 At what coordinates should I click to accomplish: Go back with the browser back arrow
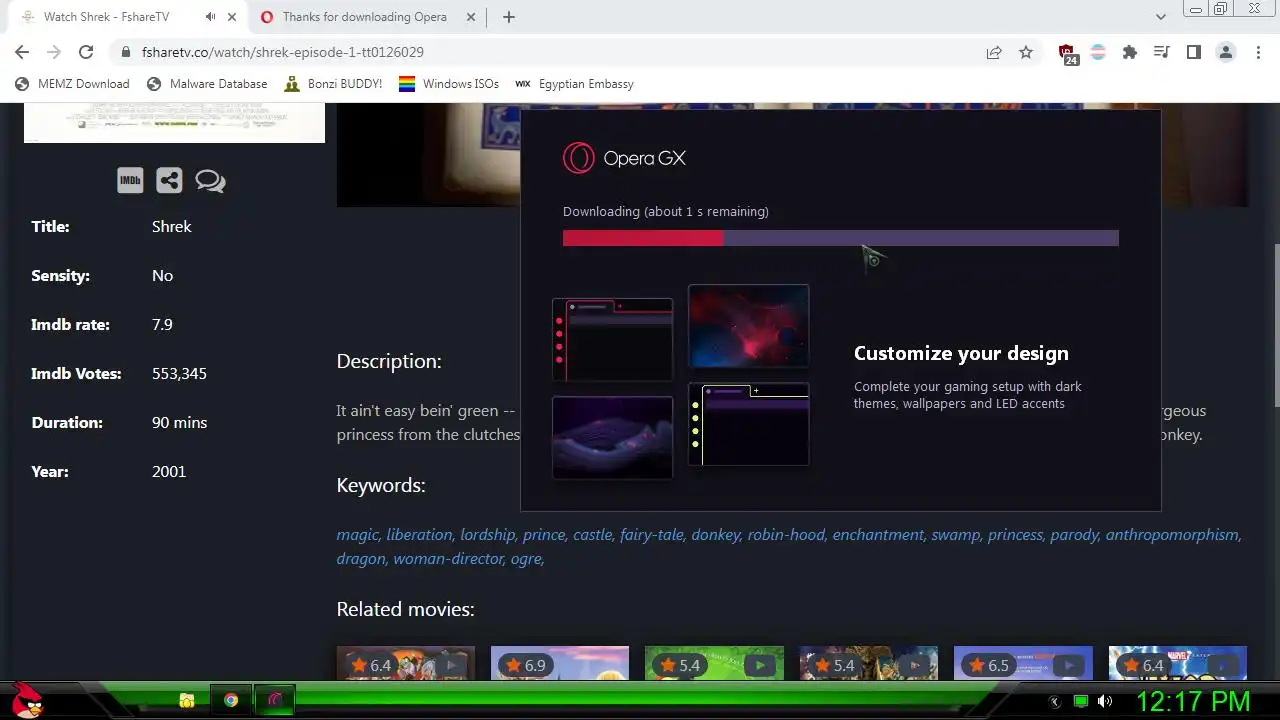coord(22,52)
